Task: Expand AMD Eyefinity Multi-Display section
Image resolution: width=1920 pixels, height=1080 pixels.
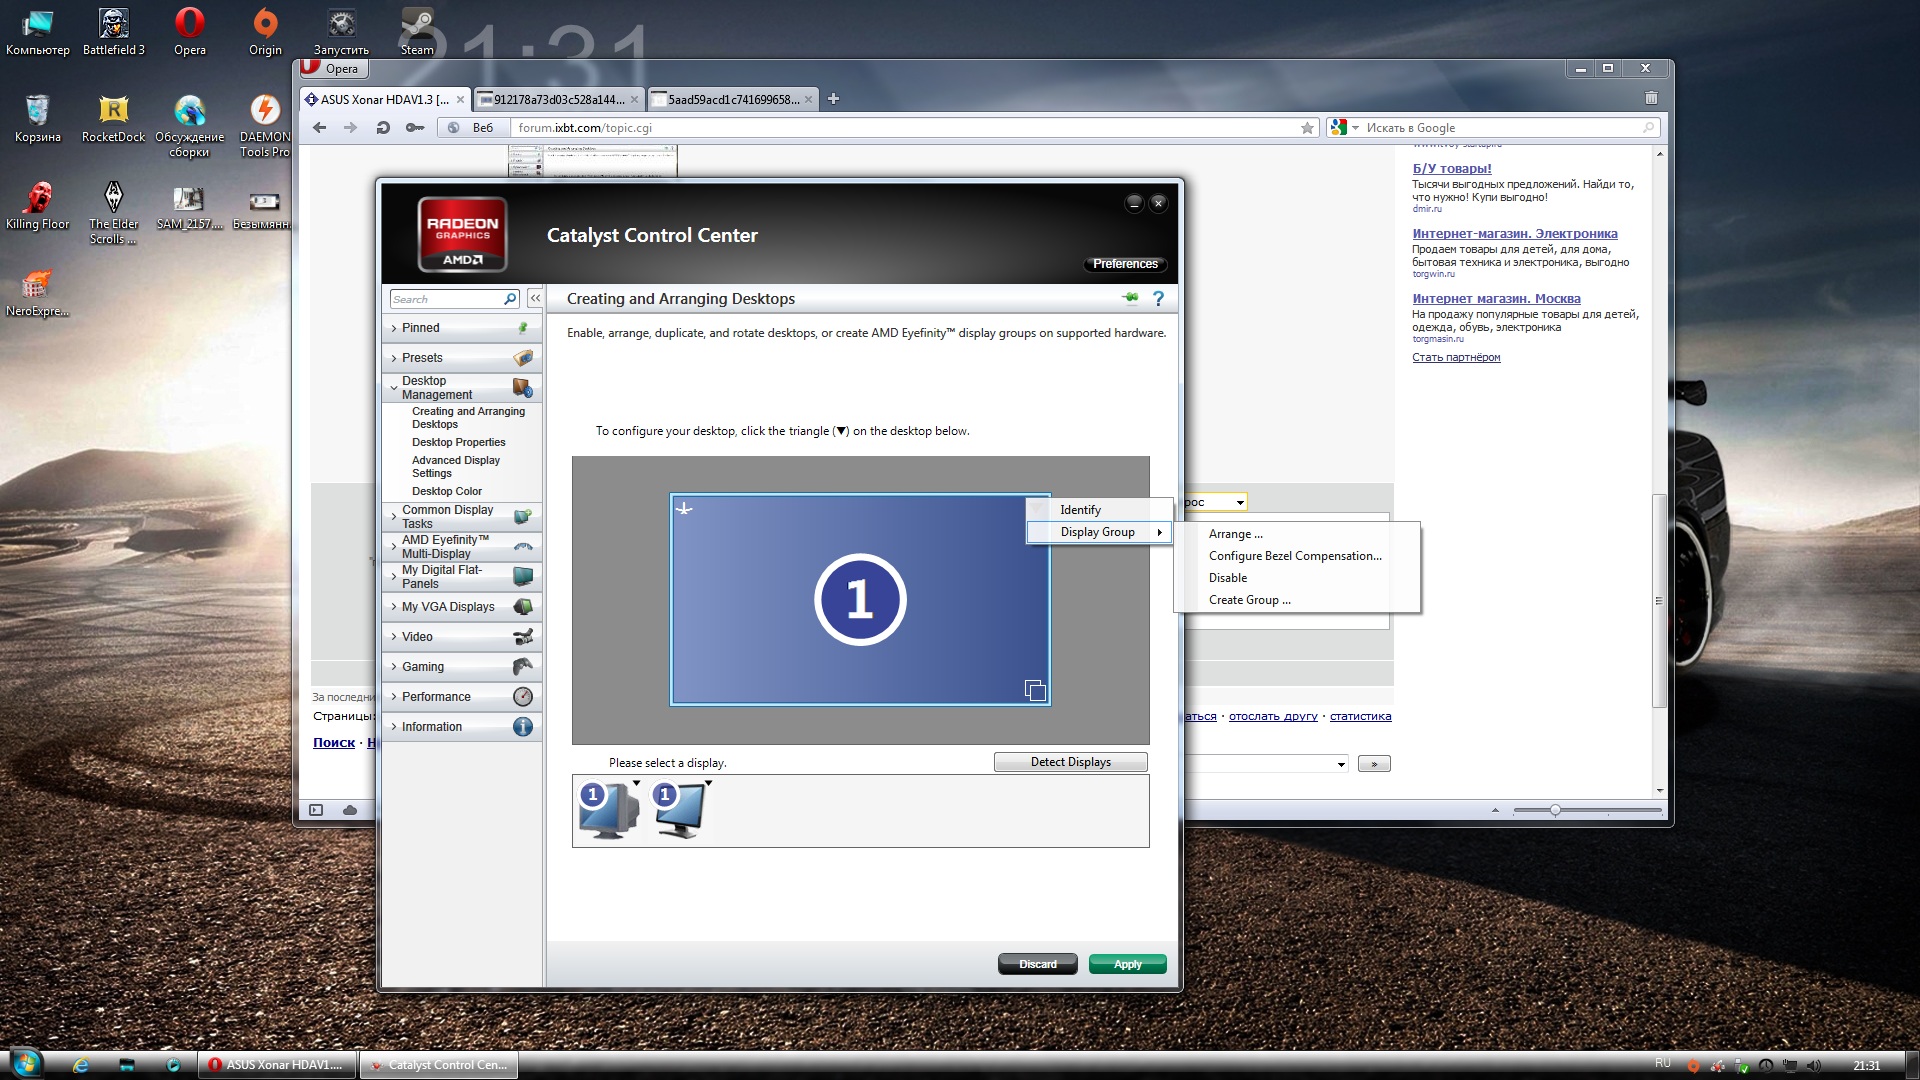Action: 462,547
